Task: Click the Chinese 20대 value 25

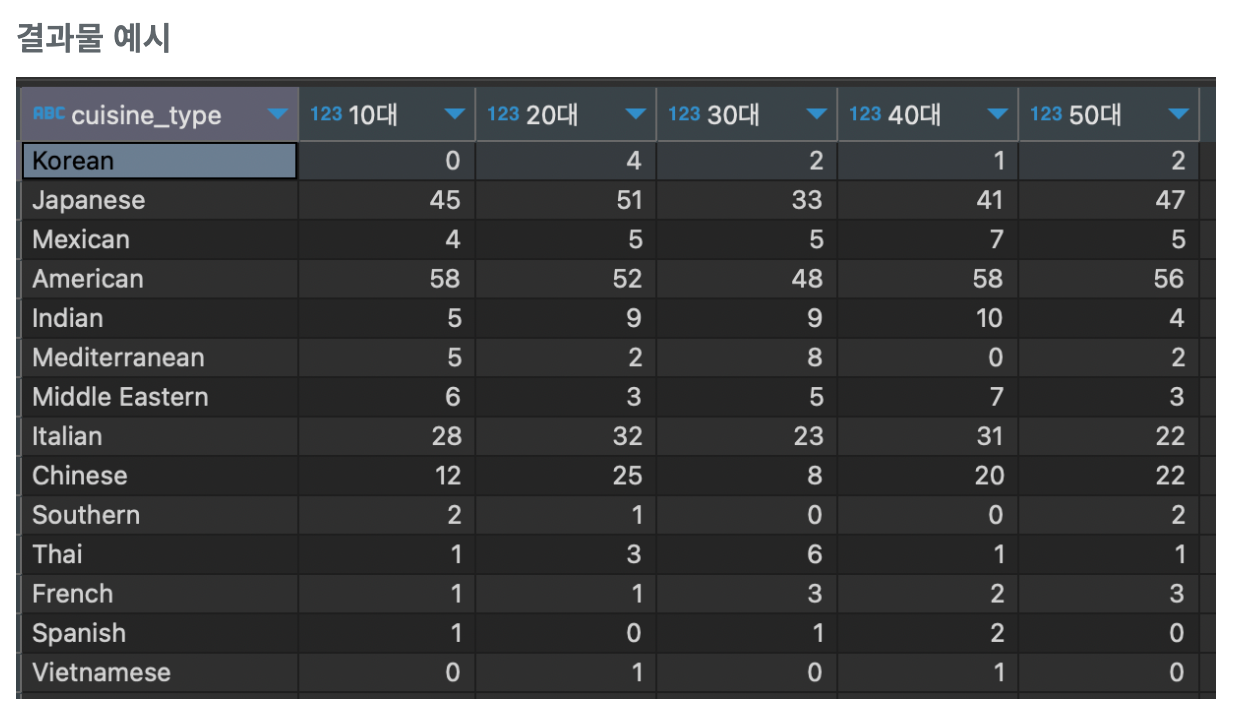Action: (627, 476)
